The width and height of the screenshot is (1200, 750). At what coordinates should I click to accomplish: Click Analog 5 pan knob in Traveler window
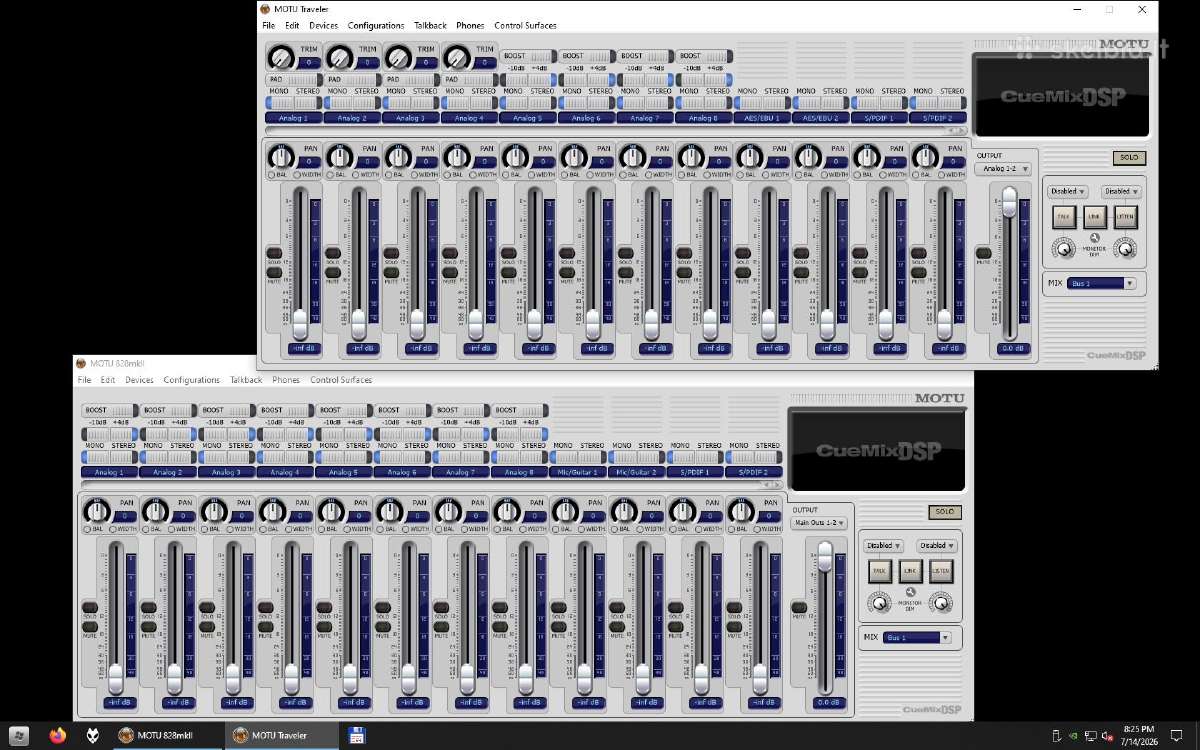click(x=515, y=156)
